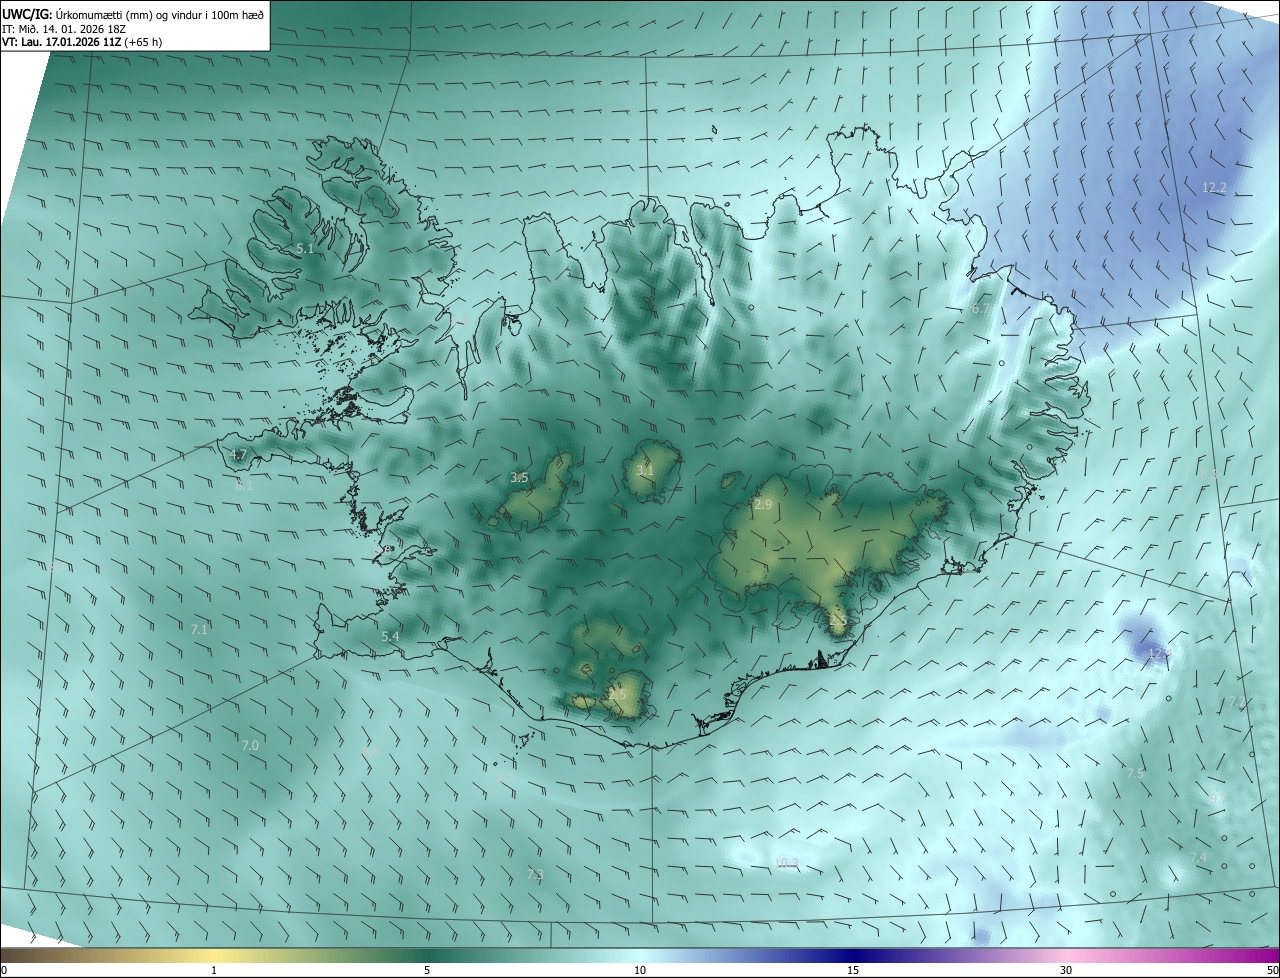
Task: Click the 7.3 value south of the island
Action: click(x=535, y=875)
